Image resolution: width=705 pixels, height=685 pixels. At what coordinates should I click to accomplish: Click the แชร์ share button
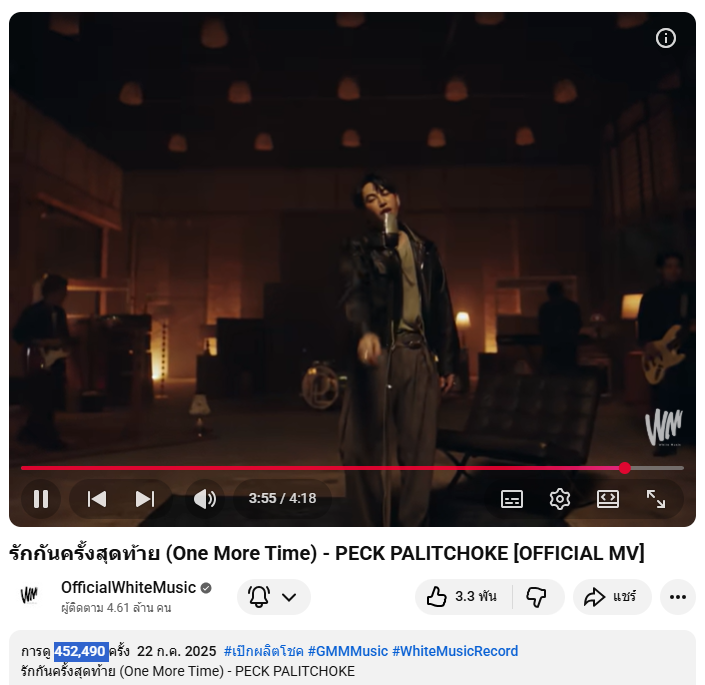[x=612, y=597]
